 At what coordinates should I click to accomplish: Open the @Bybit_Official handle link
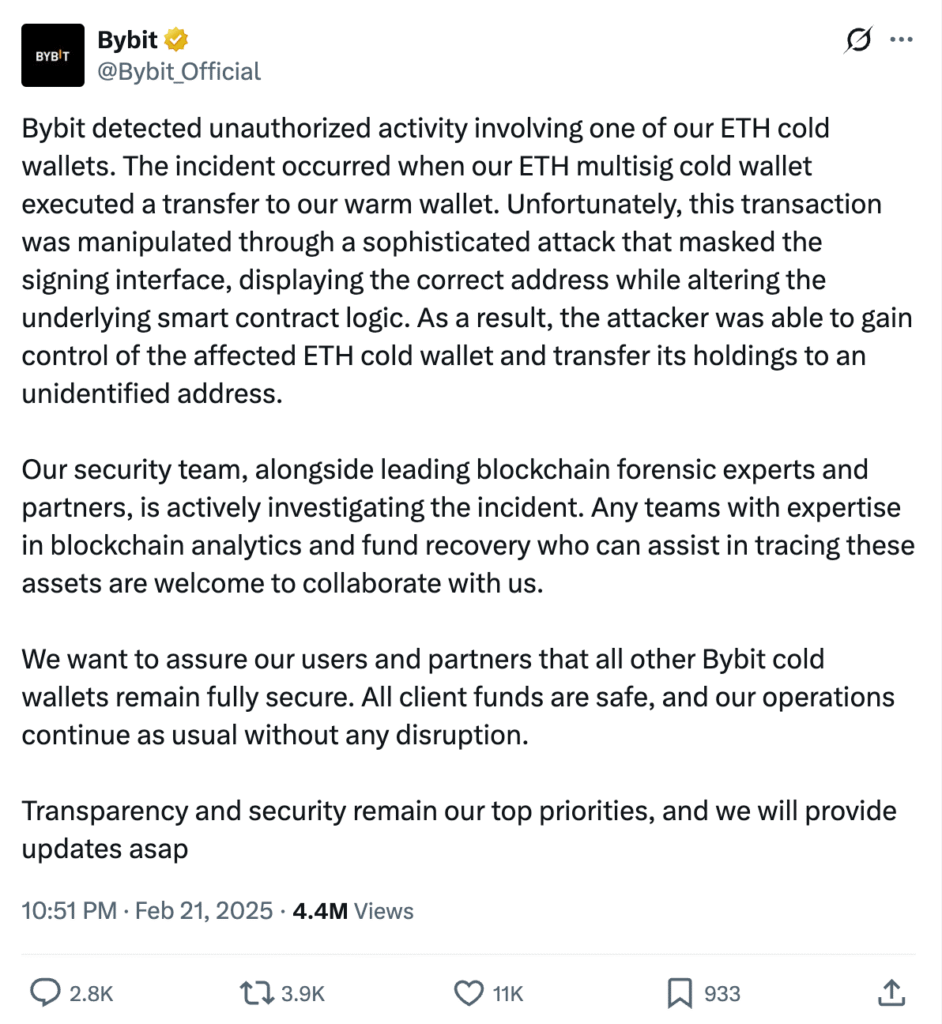pos(178,71)
